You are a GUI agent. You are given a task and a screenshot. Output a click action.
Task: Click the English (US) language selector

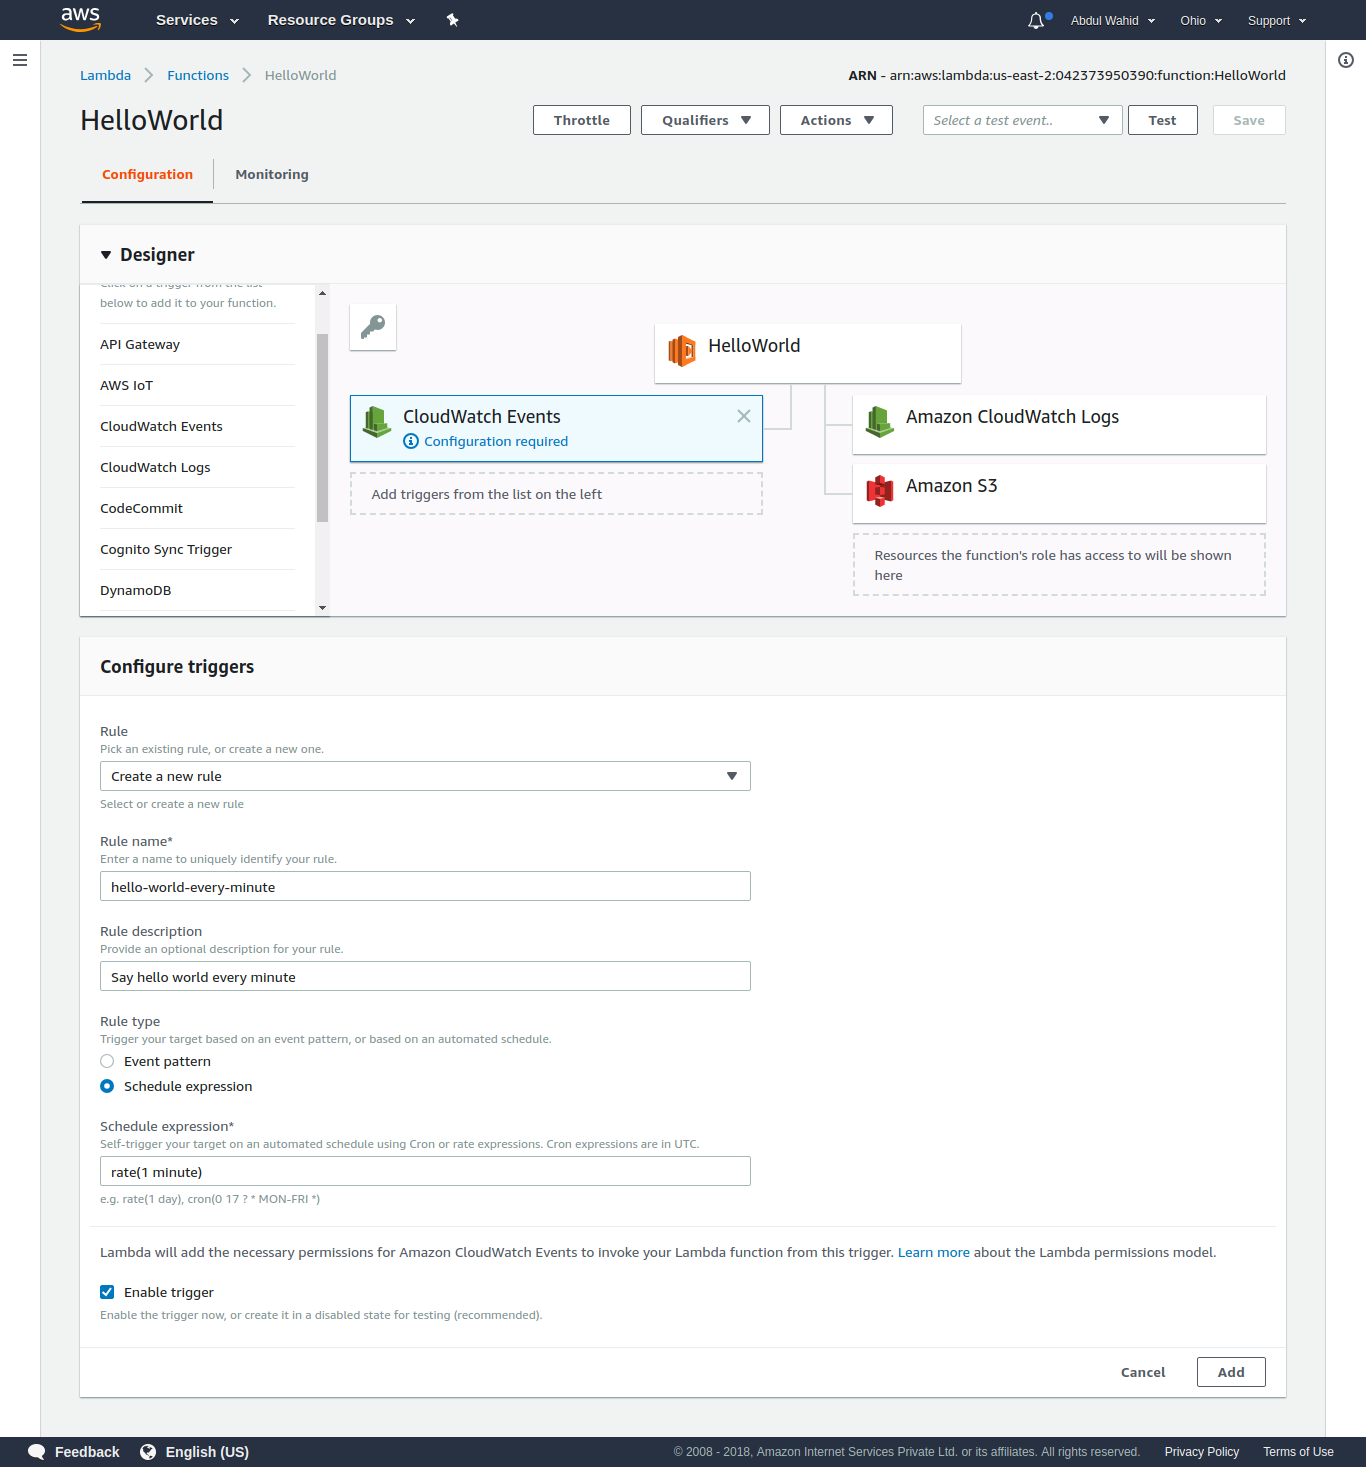pyautogui.click(x=207, y=1452)
